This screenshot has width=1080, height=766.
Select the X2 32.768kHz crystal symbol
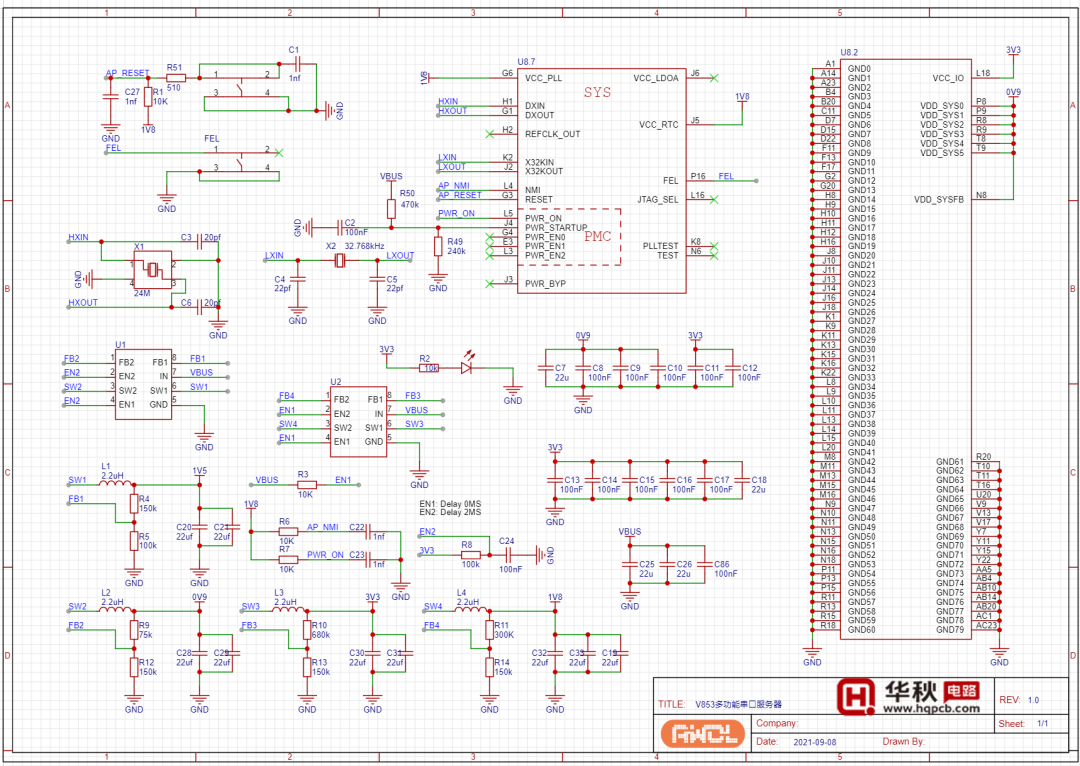pyautogui.click(x=338, y=260)
